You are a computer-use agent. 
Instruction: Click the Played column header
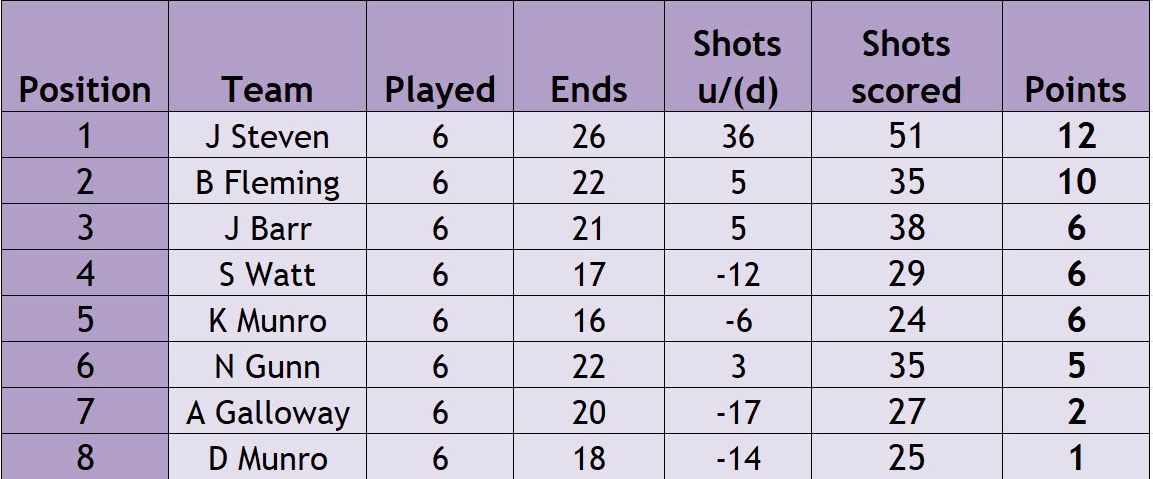point(440,56)
